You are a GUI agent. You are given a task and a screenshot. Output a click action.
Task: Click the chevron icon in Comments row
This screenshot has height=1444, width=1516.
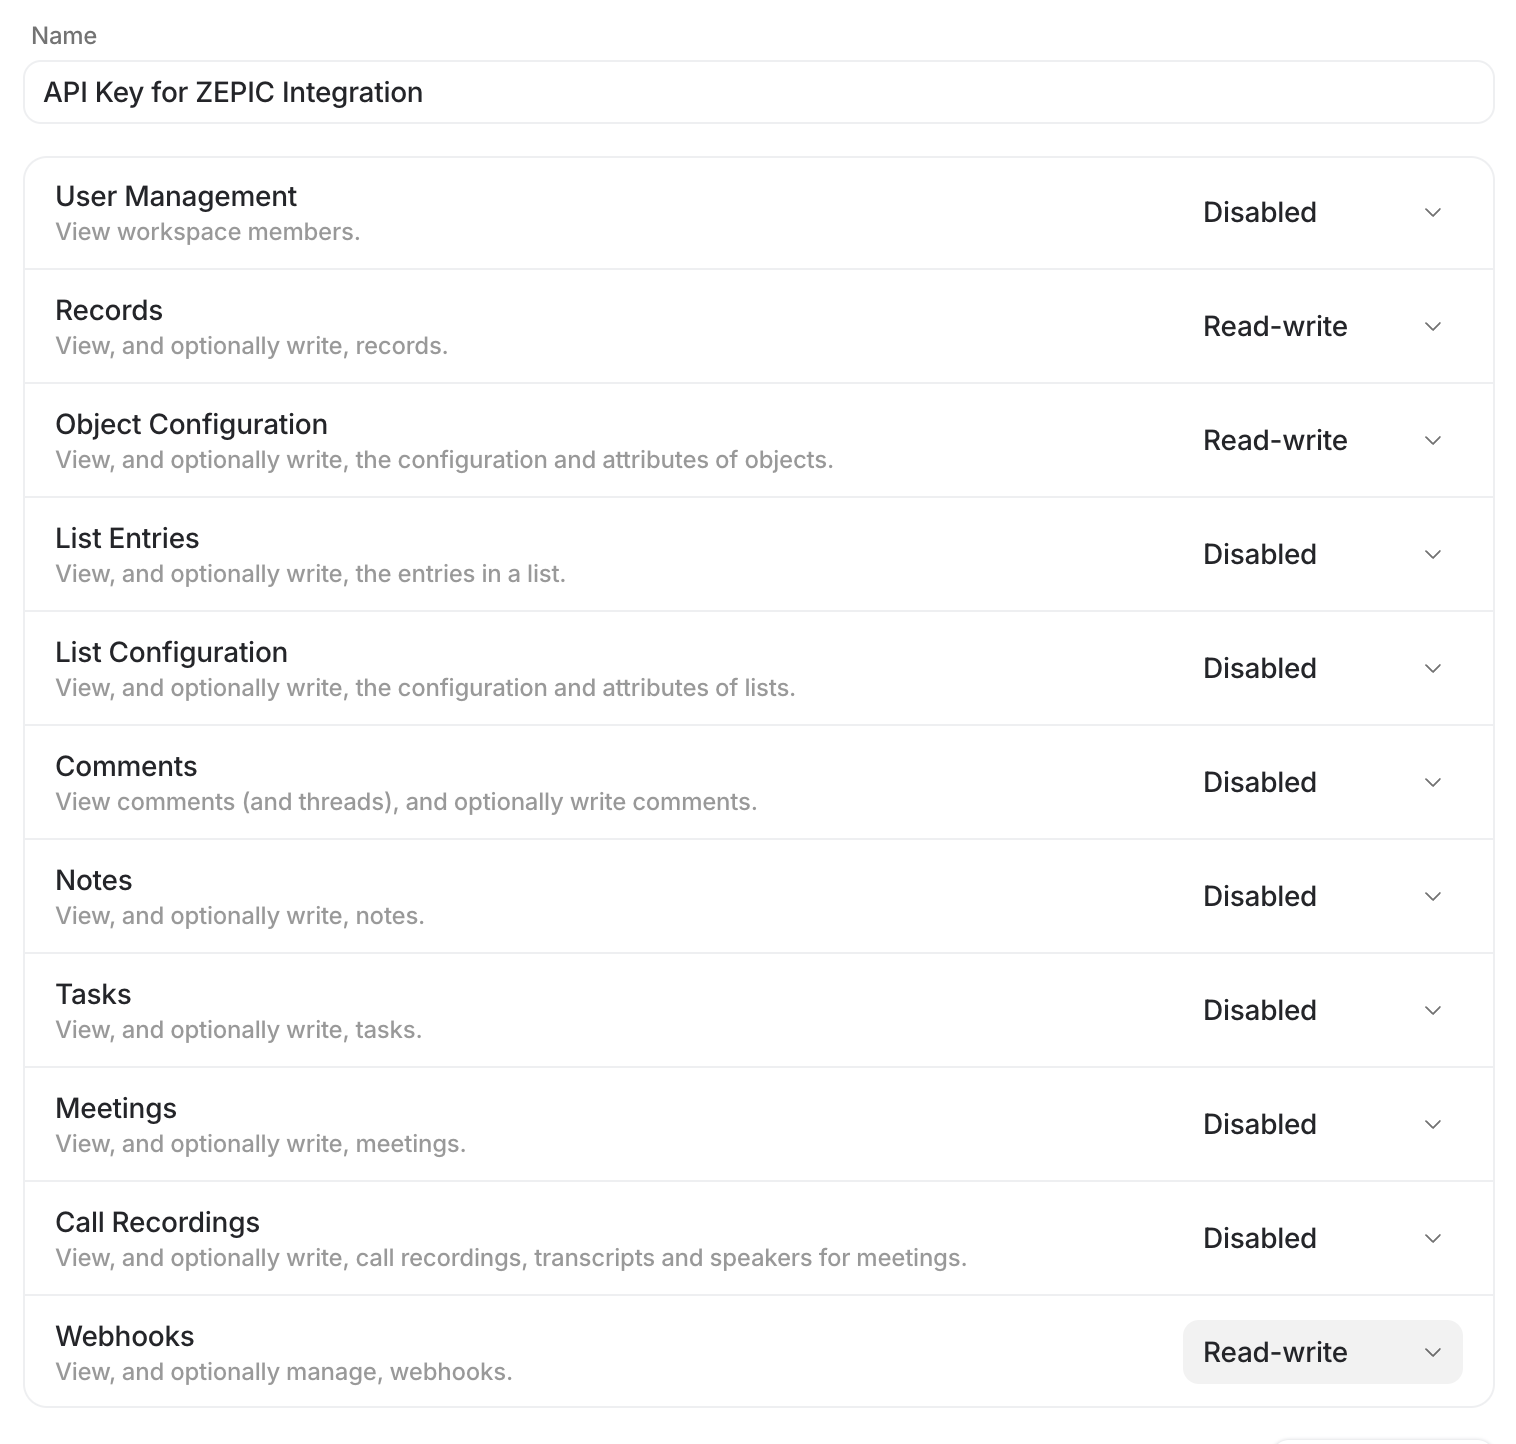1432,782
